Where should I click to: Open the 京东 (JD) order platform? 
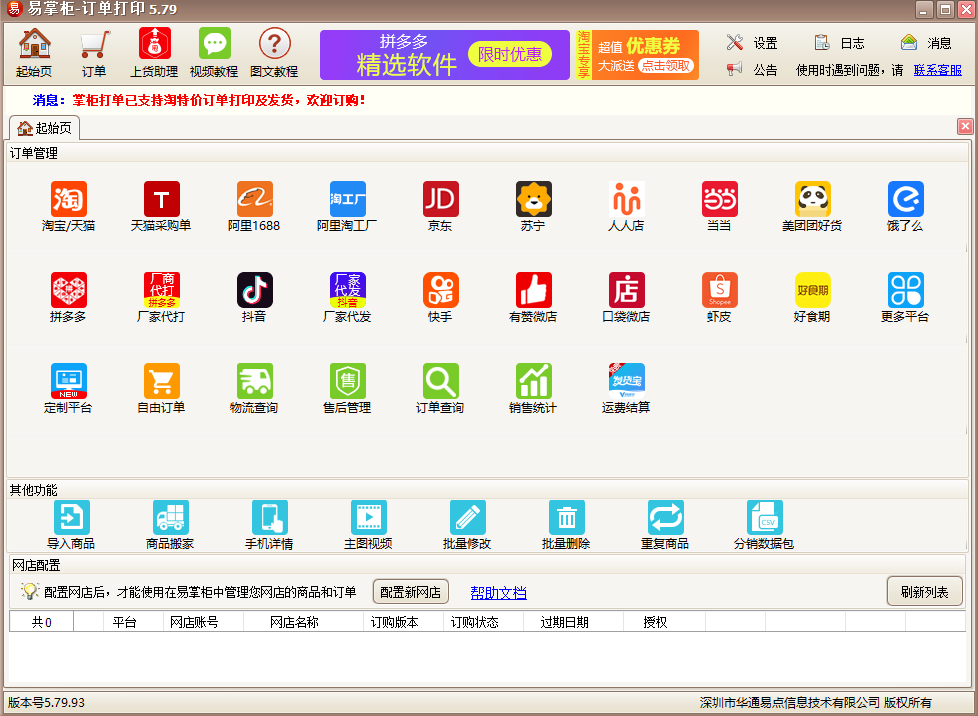click(x=440, y=200)
